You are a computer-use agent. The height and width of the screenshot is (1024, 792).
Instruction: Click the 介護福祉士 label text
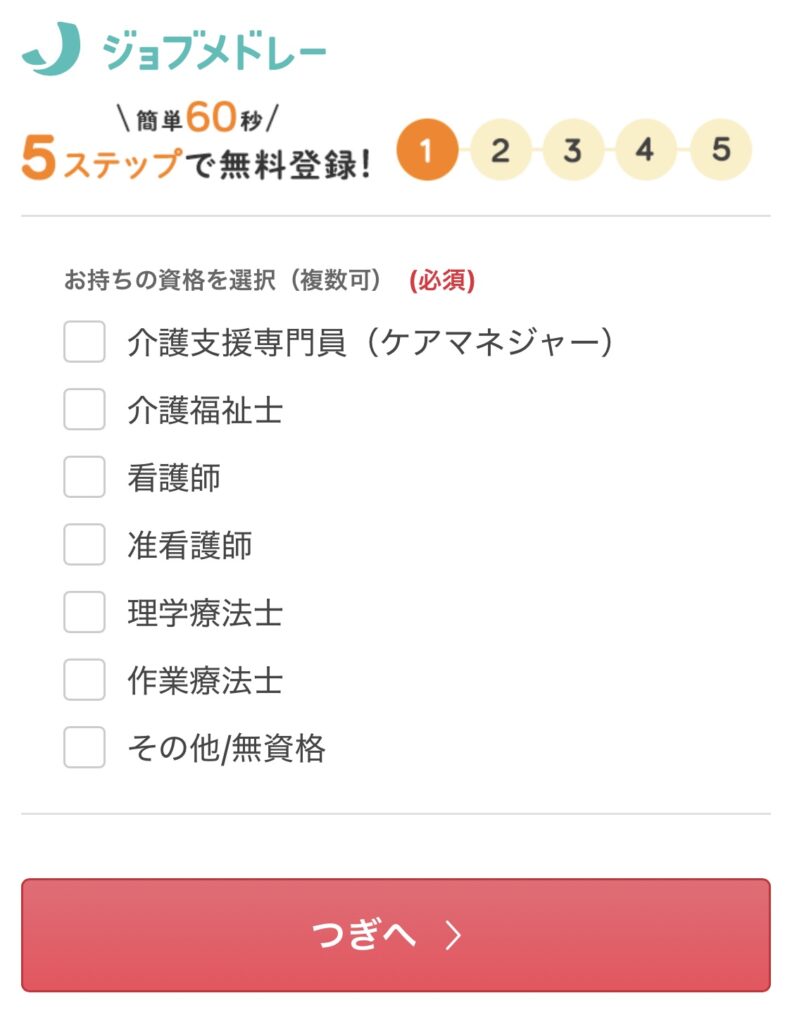(205, 410)
